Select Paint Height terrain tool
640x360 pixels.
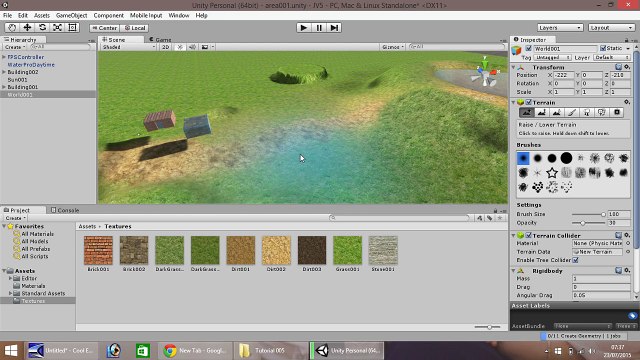pos(542,113)
